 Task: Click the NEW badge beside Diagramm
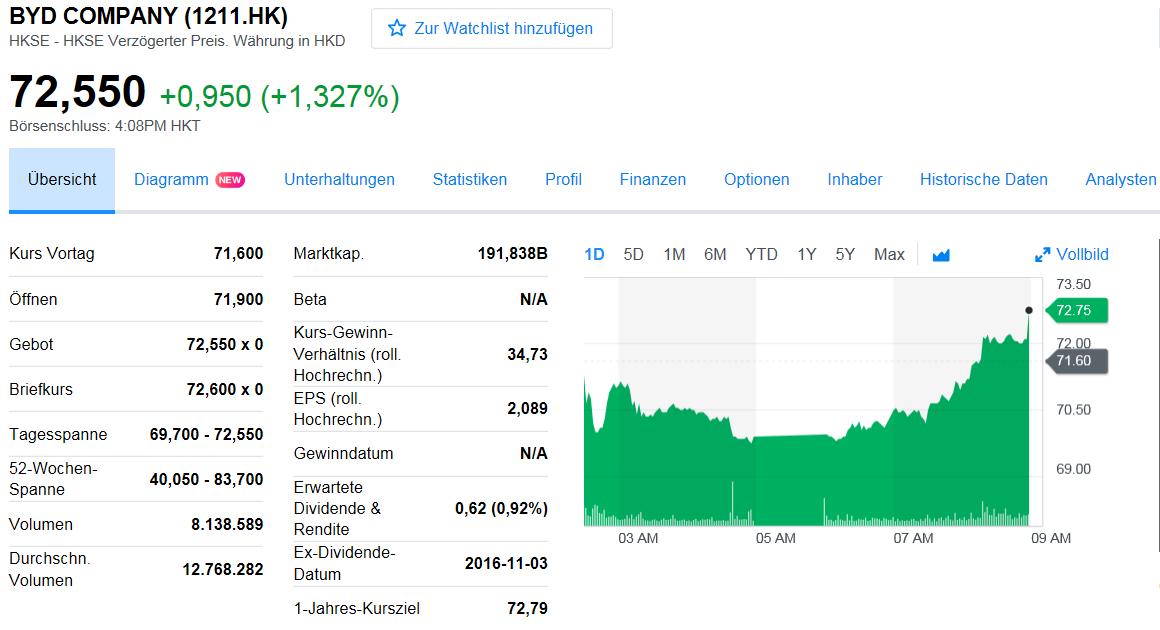[x=230, y=180]
